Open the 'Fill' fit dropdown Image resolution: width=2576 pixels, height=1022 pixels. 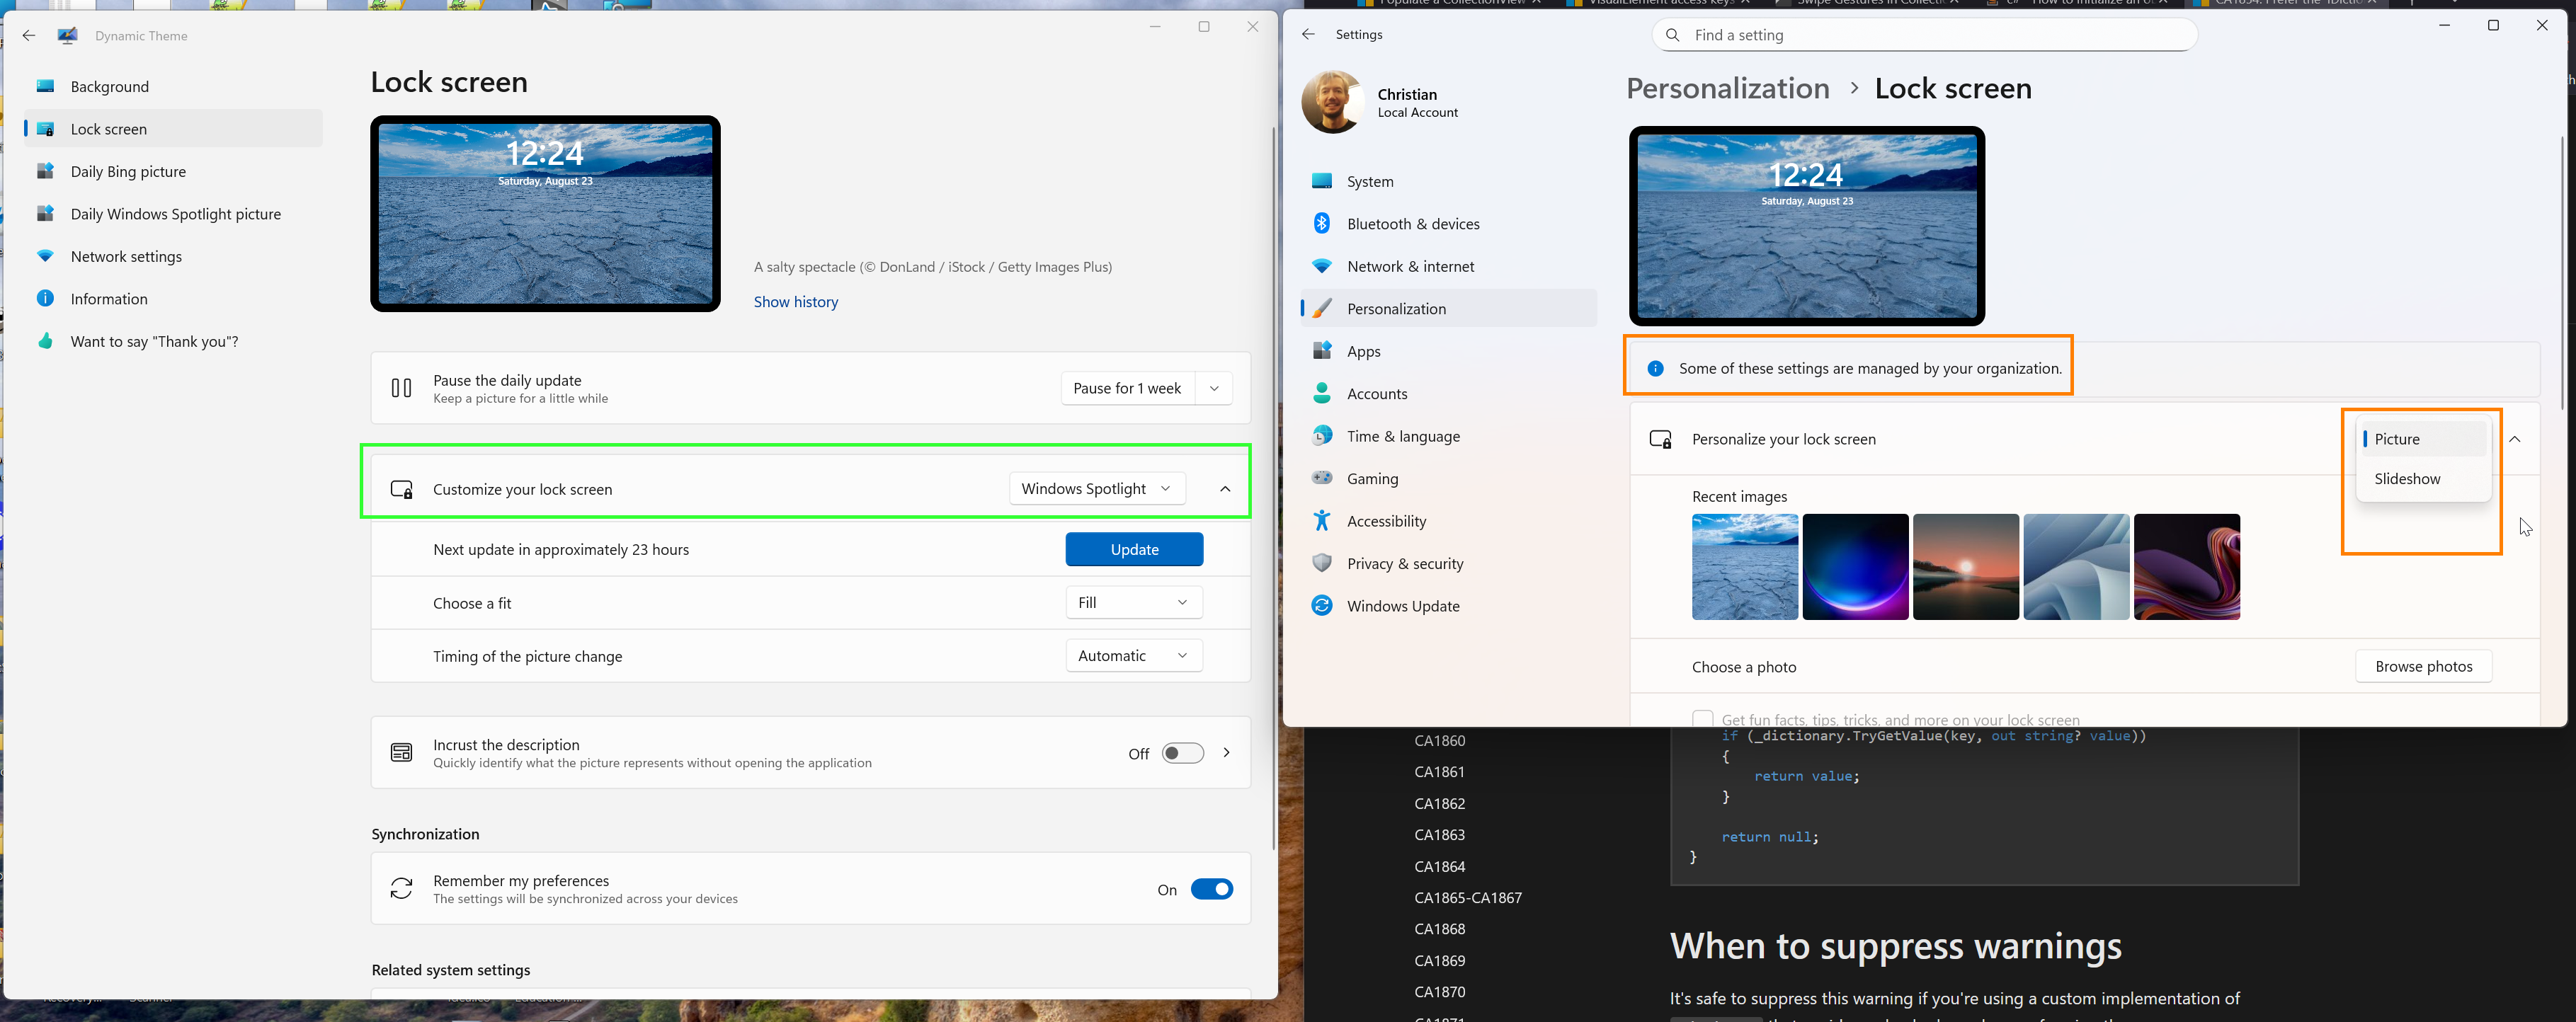pos(1134,603)
